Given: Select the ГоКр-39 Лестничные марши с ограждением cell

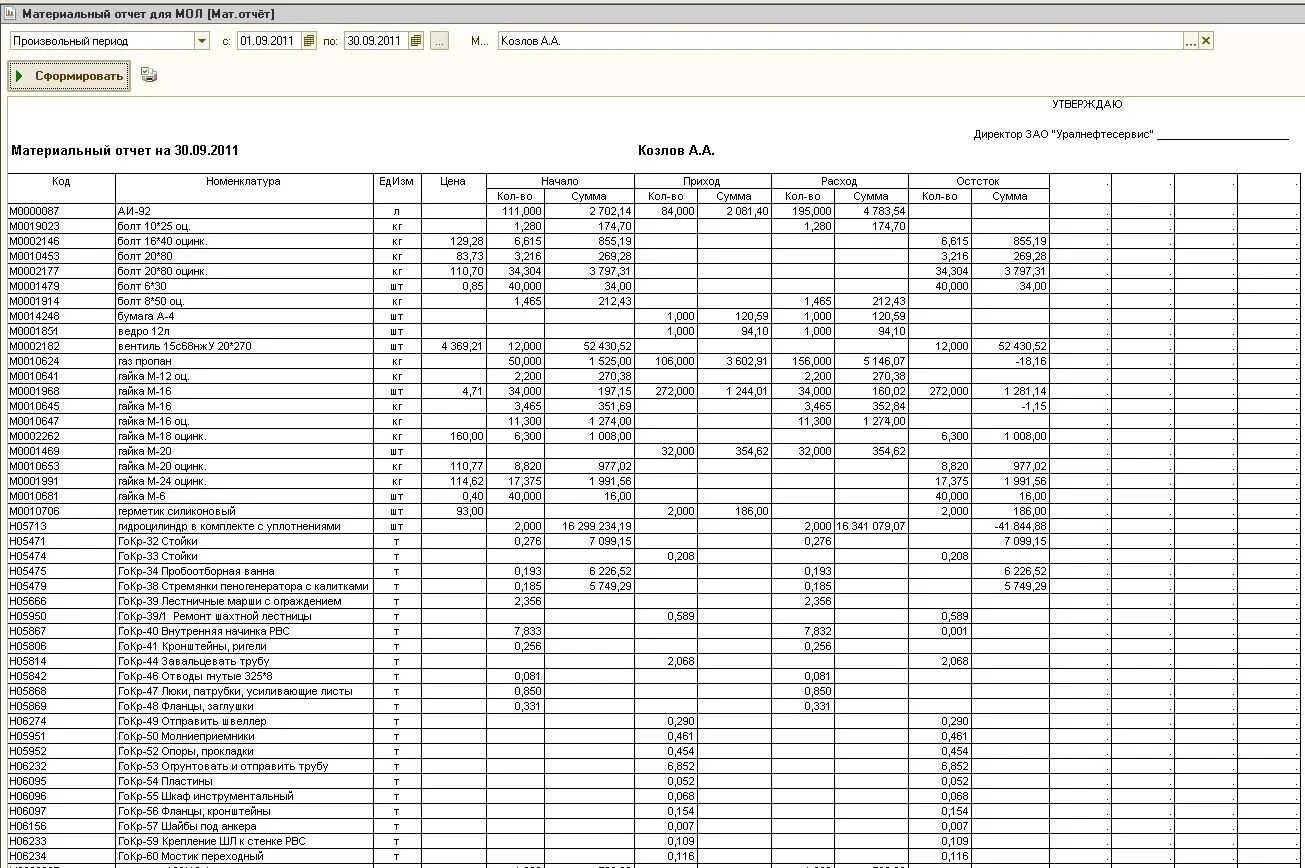Looking at the screenshot, I should pyautogui.click(x=244, y=601).
